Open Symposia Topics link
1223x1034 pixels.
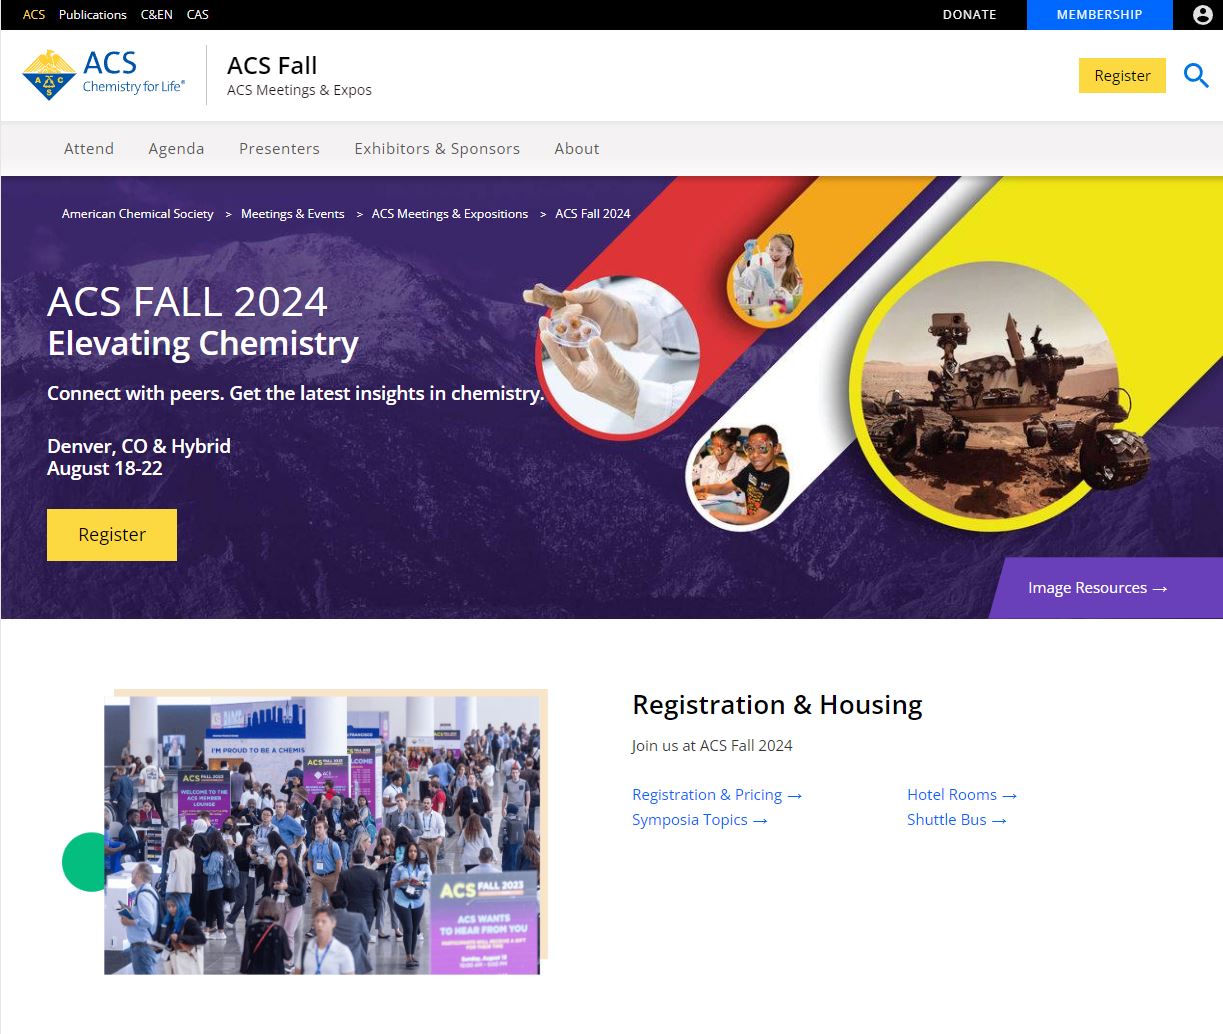pyautogui.click(x=700, y=820)
